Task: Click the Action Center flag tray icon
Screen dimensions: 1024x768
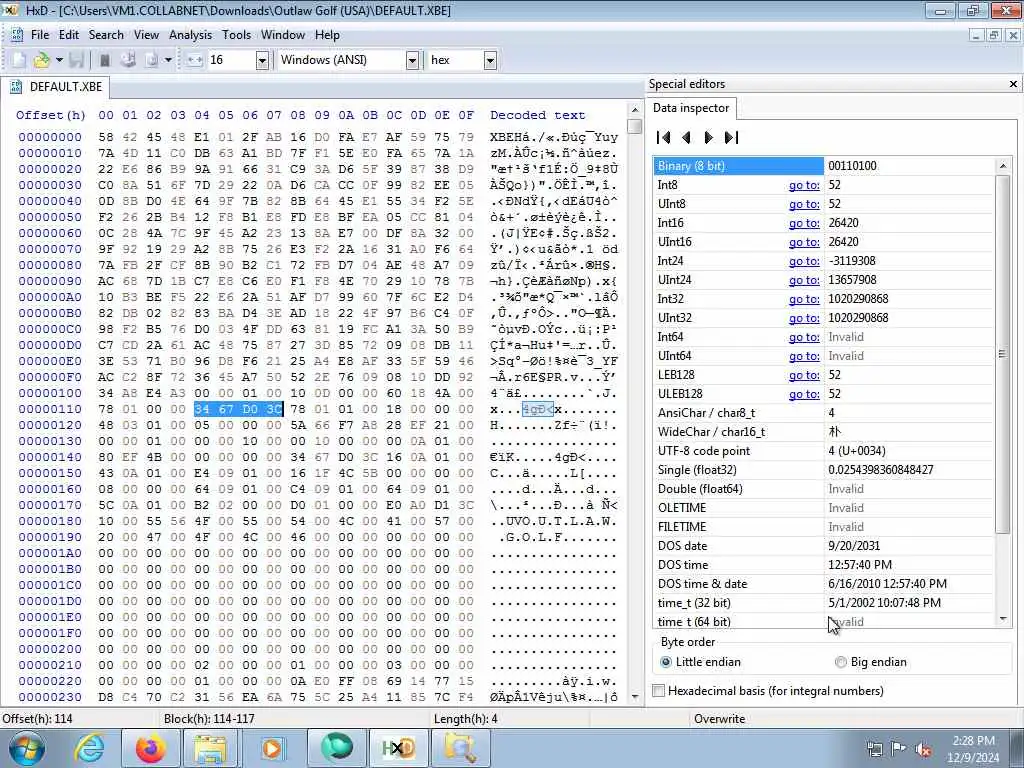Action: point(899,749)
